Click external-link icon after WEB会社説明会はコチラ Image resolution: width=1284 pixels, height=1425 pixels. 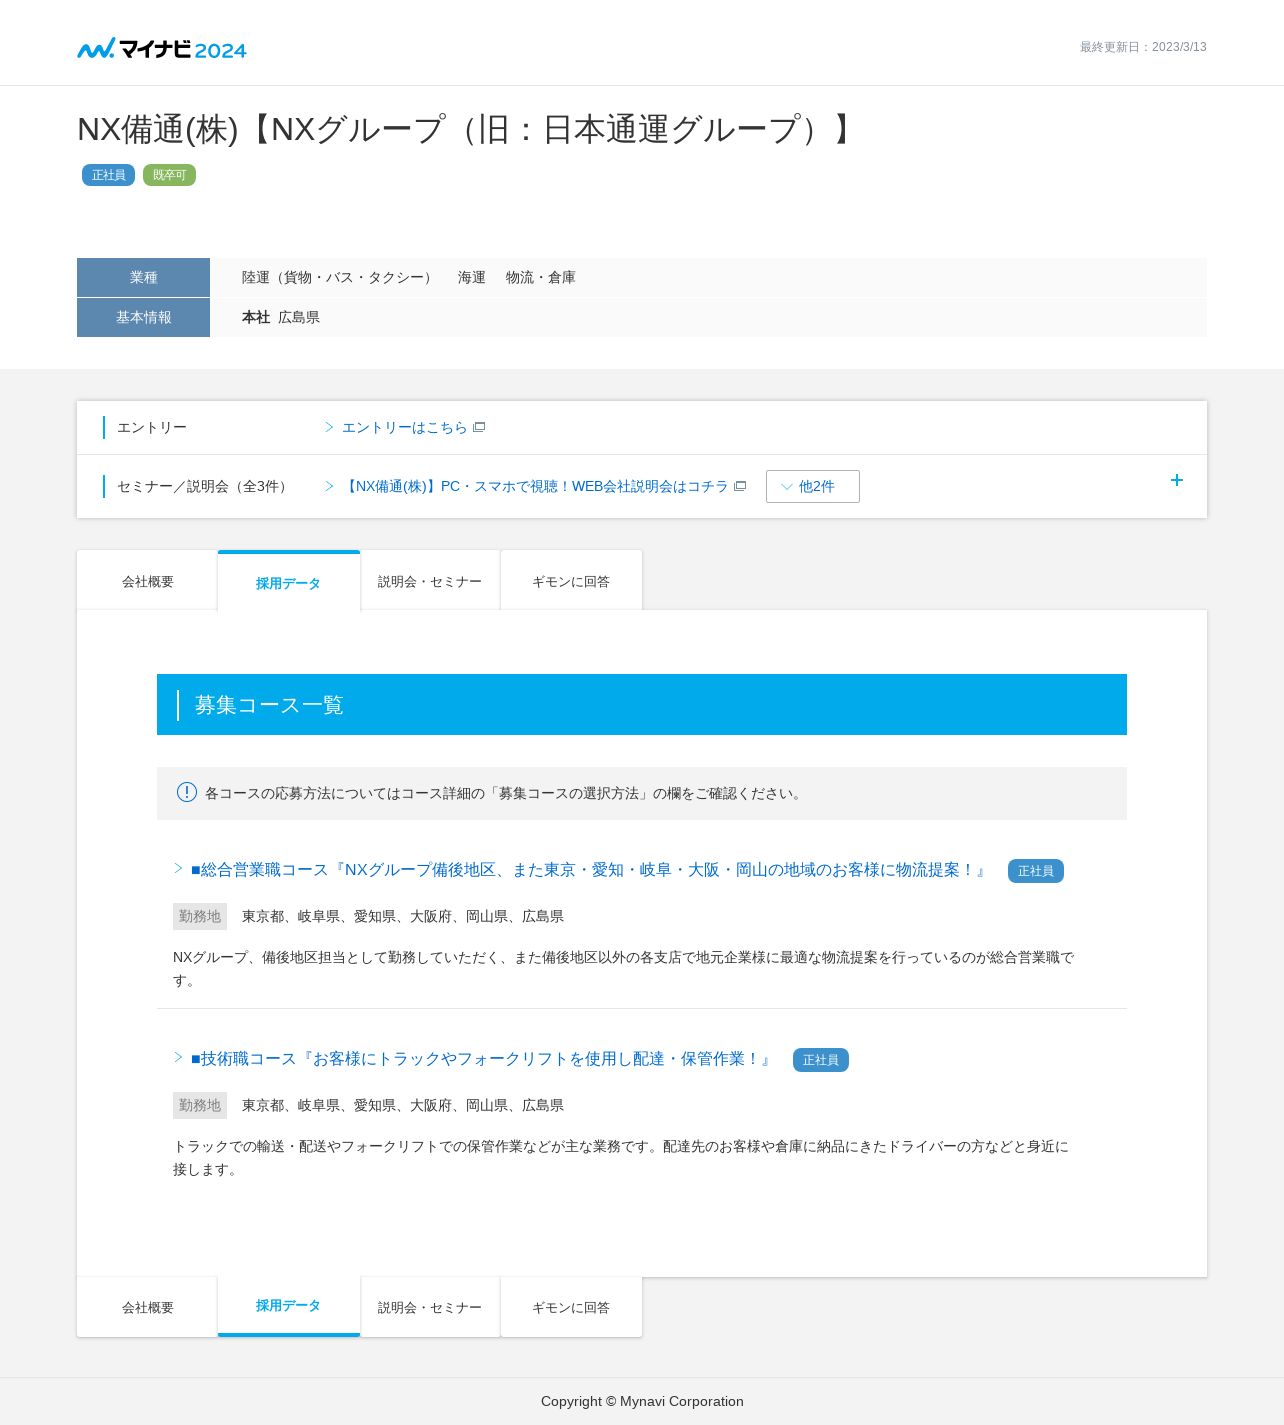[740, 486]
